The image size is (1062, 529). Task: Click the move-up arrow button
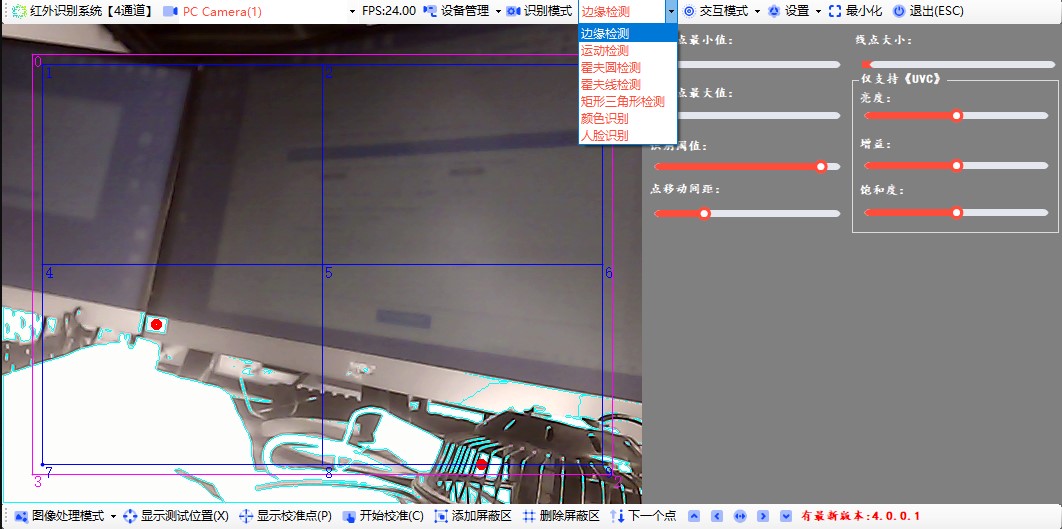coord(694,516)
